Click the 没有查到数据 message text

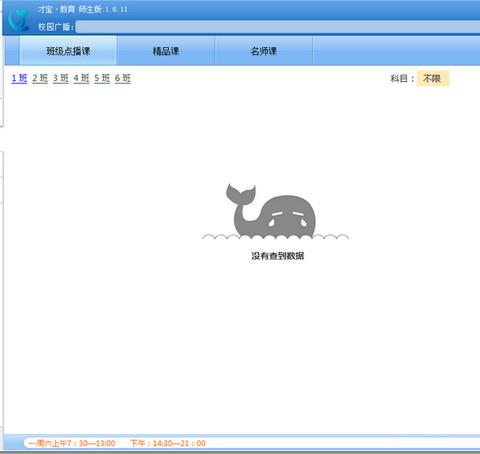(x=278, y=256)
